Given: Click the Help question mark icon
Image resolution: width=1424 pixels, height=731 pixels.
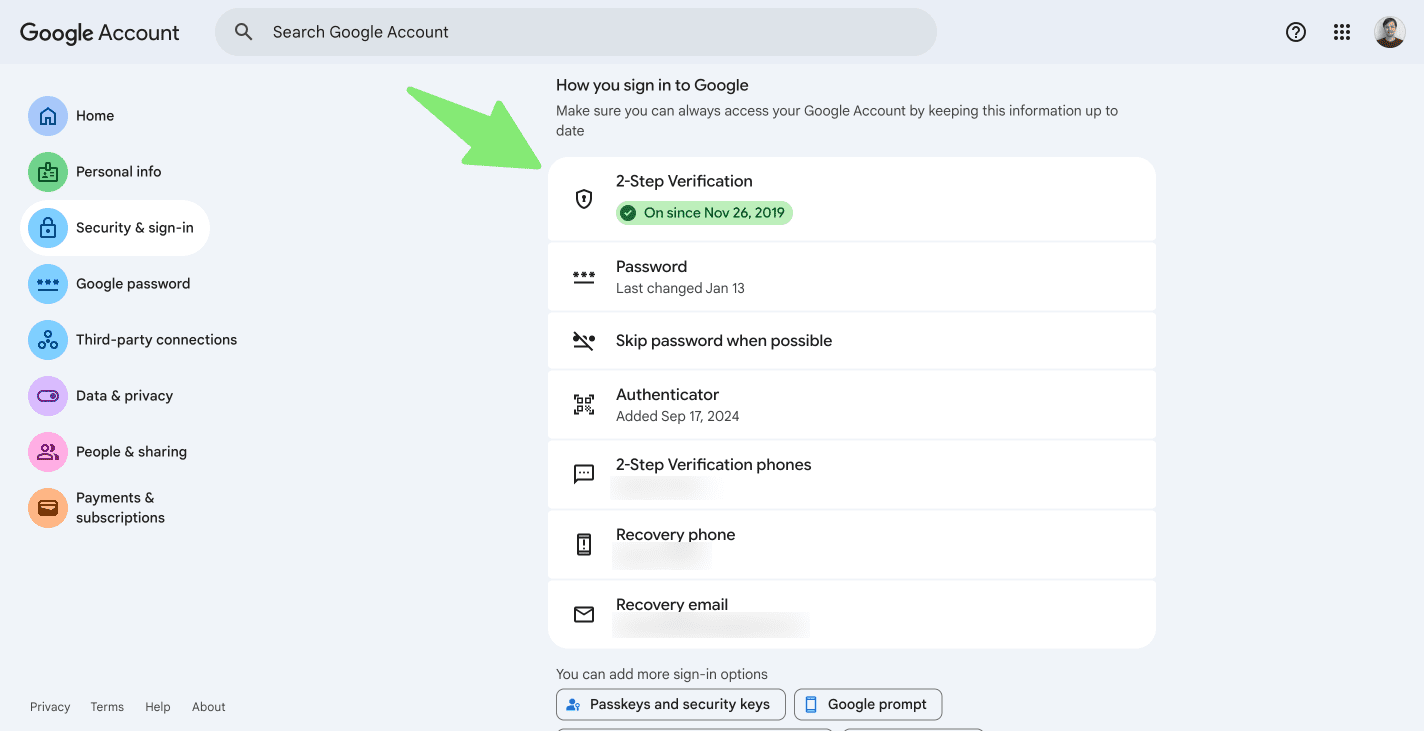Looking at the screenshot, I should [x=1295, y=32].
